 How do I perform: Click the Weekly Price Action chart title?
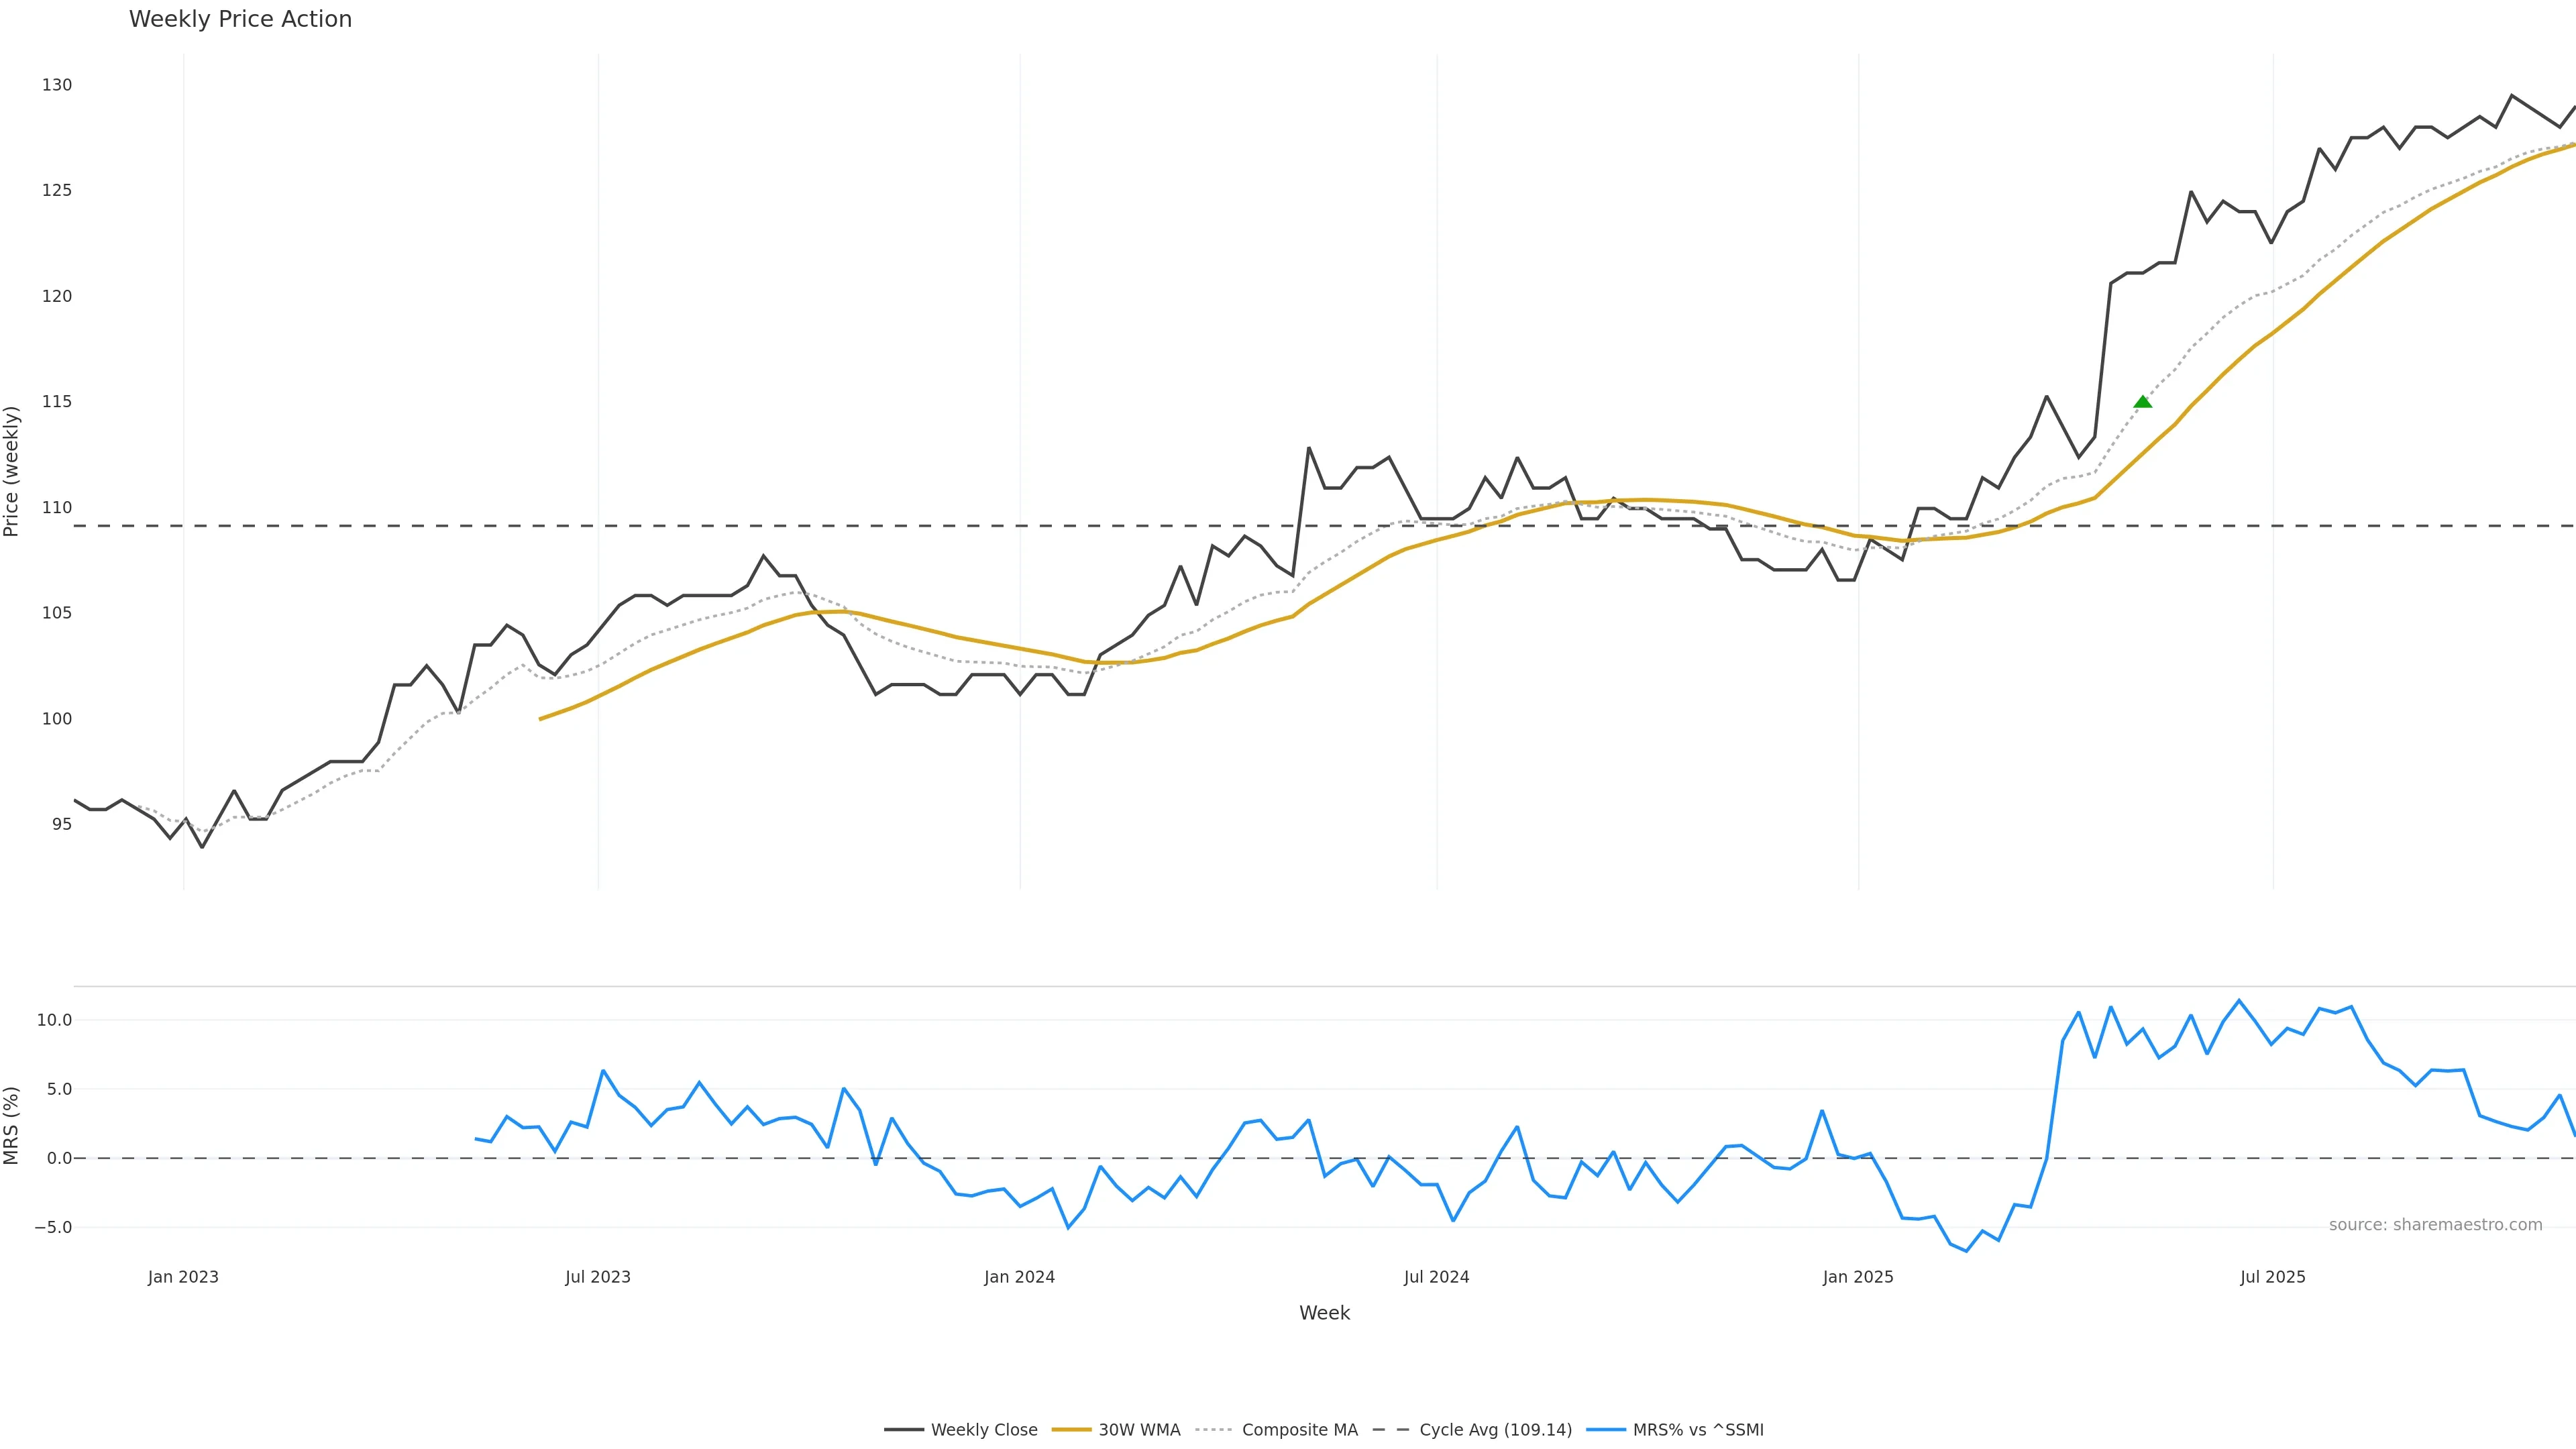[x=240, y=19]
